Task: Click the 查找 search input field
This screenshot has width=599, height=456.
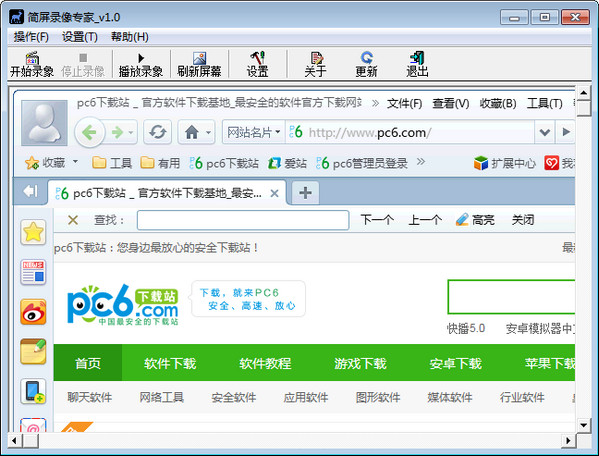Action: (243, 220)
